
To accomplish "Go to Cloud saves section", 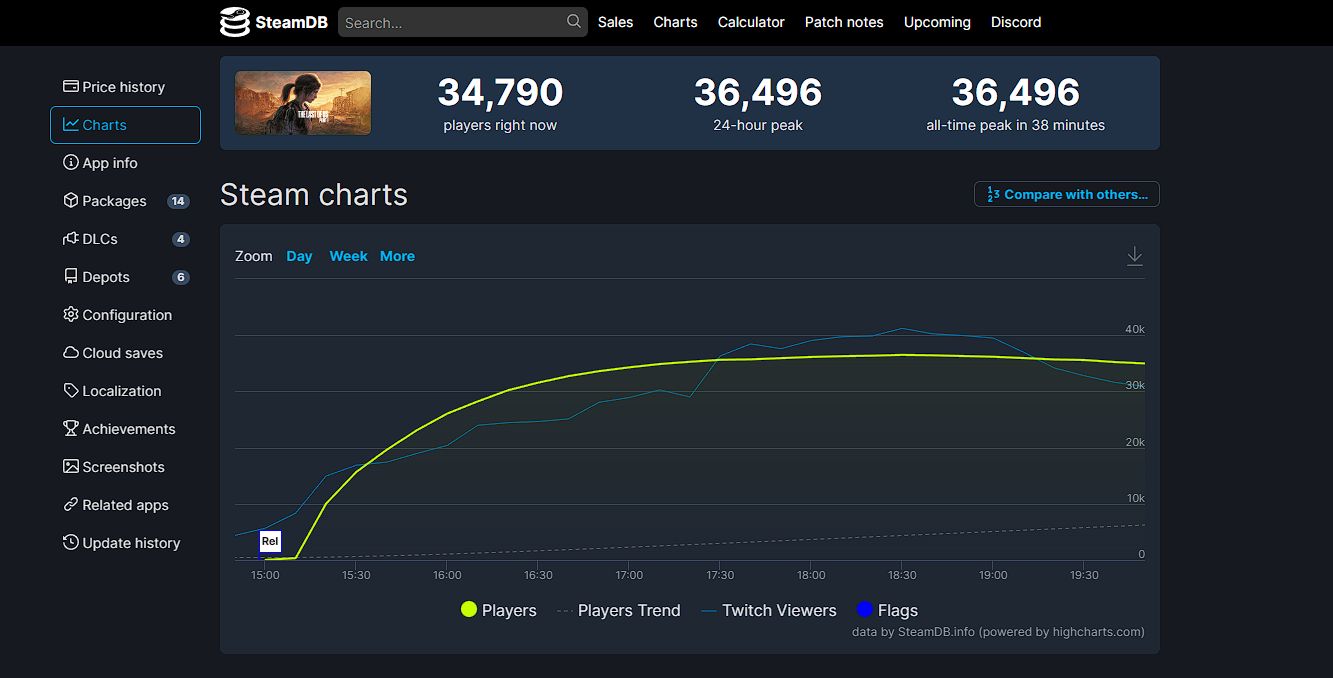I will [122, 353].
